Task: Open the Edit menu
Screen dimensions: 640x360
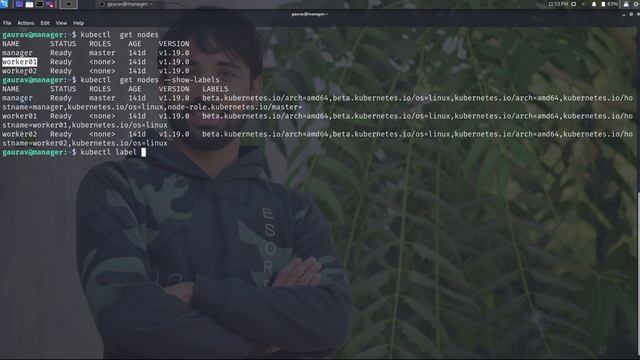Action: click(45, 23)
